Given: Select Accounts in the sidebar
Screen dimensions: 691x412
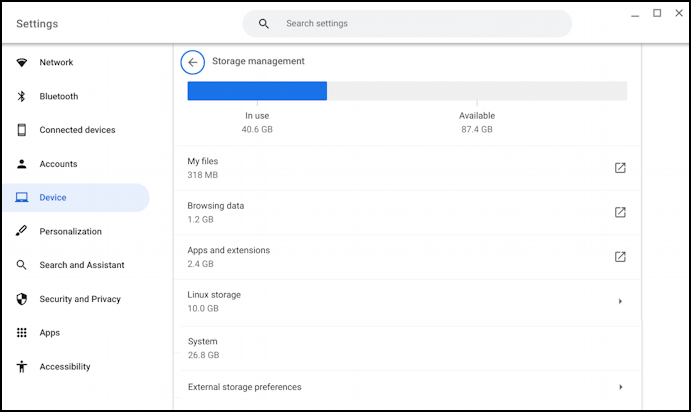Looking at the screenshot, I should coord(58,164).
